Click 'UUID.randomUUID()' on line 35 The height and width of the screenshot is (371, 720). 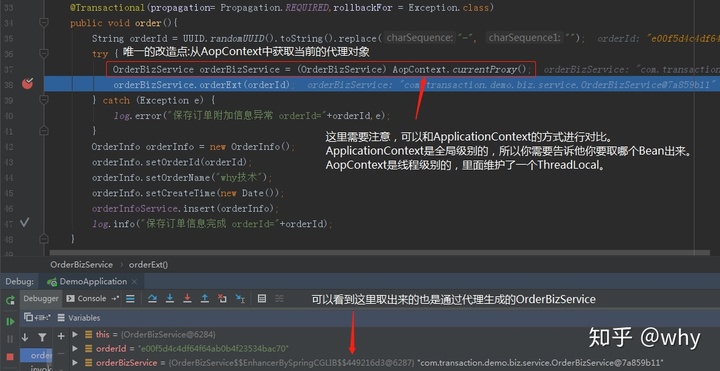point(228,39)
